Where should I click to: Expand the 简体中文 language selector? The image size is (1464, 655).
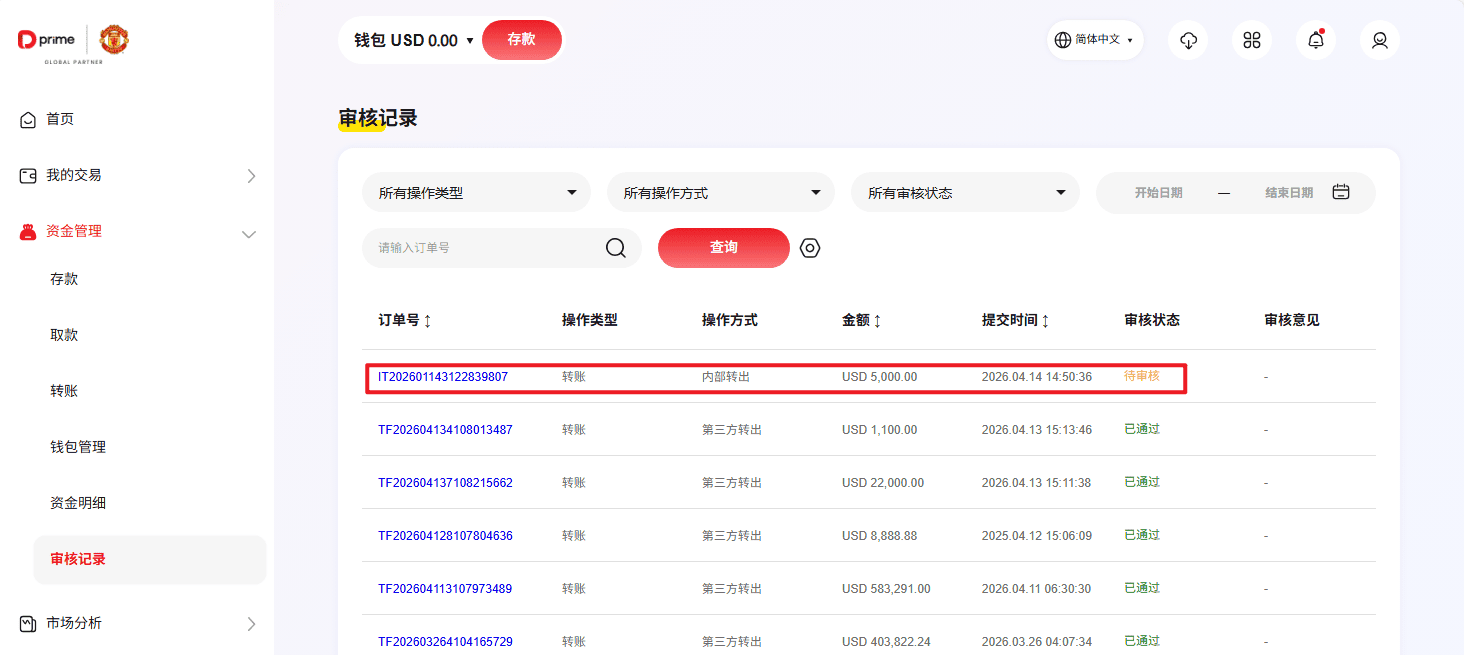1095,40
